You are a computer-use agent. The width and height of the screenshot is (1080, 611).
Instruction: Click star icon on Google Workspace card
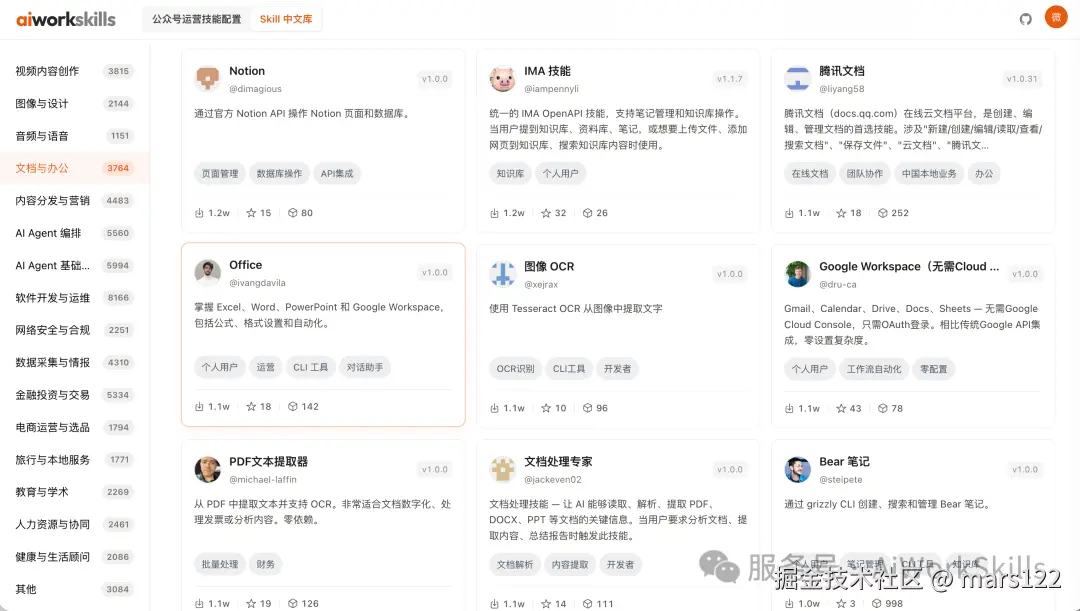coord(840,408)
